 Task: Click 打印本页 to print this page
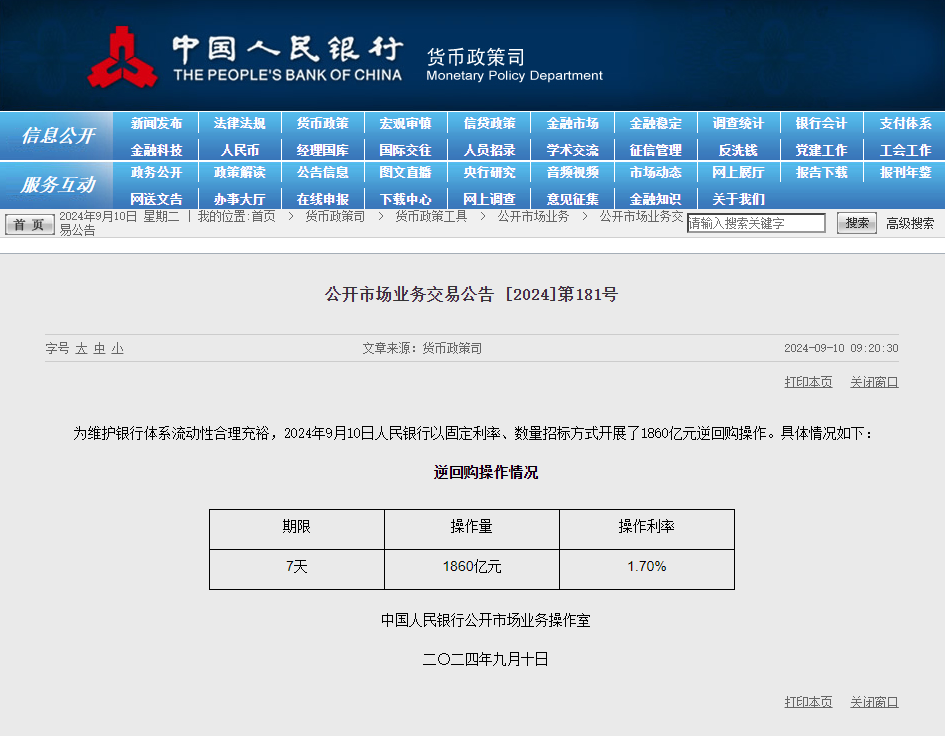[808, 382]
